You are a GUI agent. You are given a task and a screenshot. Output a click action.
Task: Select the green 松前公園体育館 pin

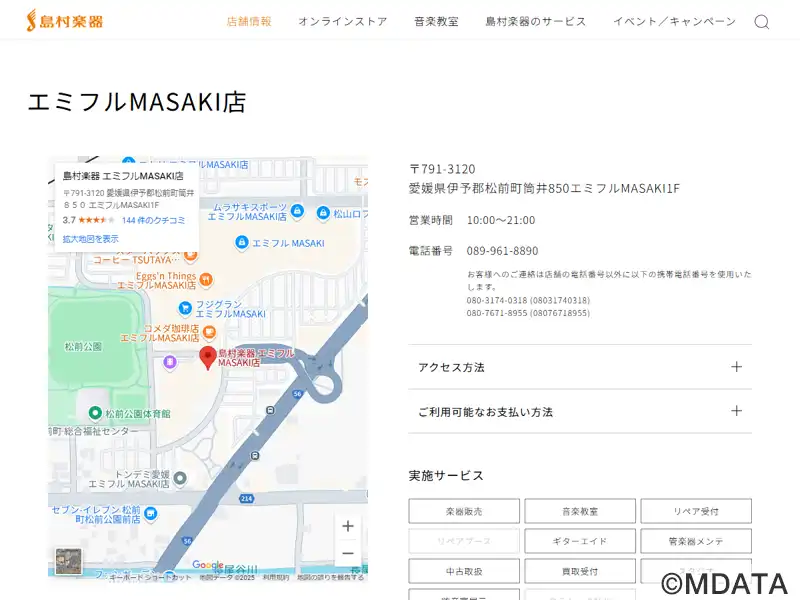click(94, 413)
